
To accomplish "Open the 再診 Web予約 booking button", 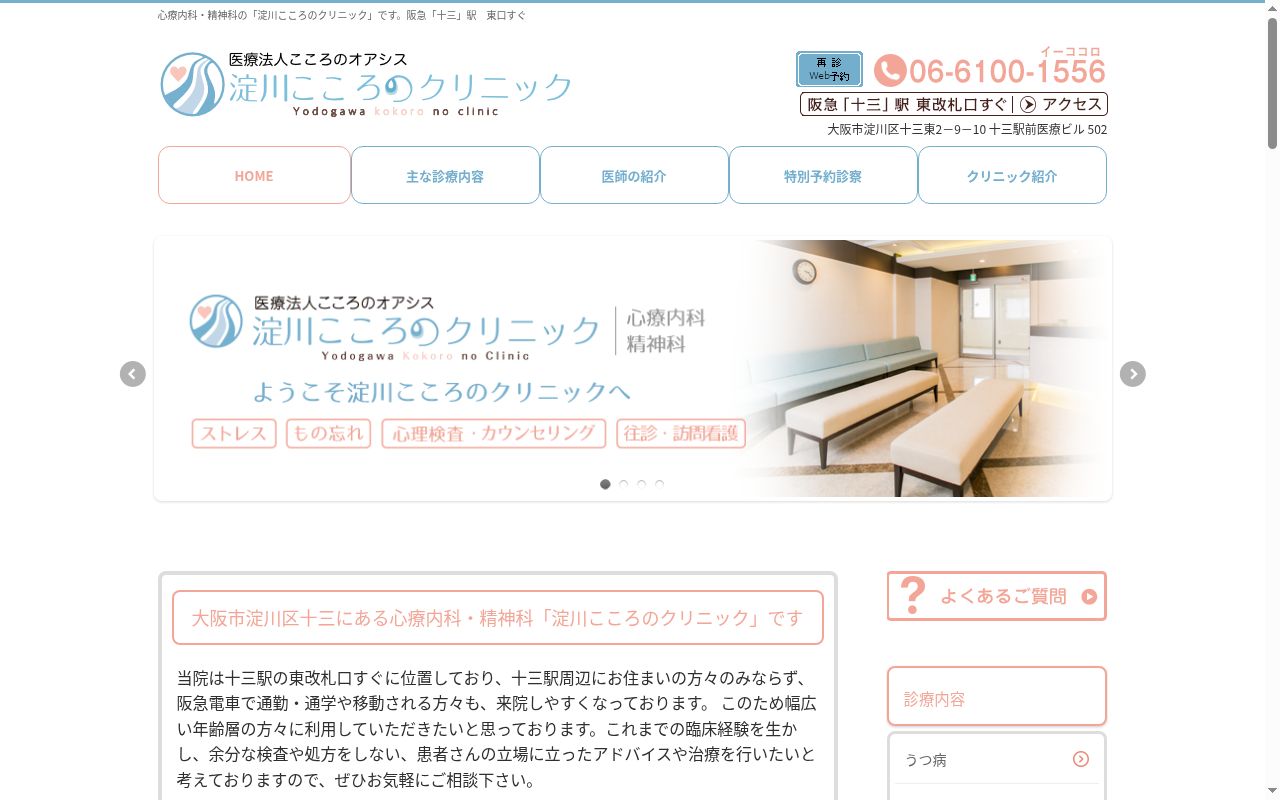I will point(829,69).
